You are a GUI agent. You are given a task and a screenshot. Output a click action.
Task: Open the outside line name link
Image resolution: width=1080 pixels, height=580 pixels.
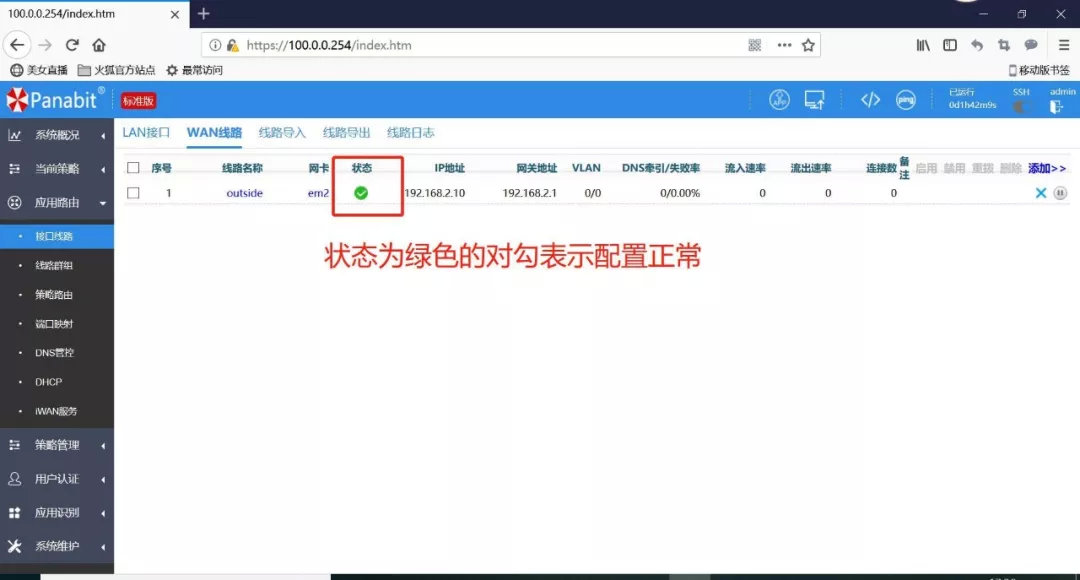coord(244,192)
